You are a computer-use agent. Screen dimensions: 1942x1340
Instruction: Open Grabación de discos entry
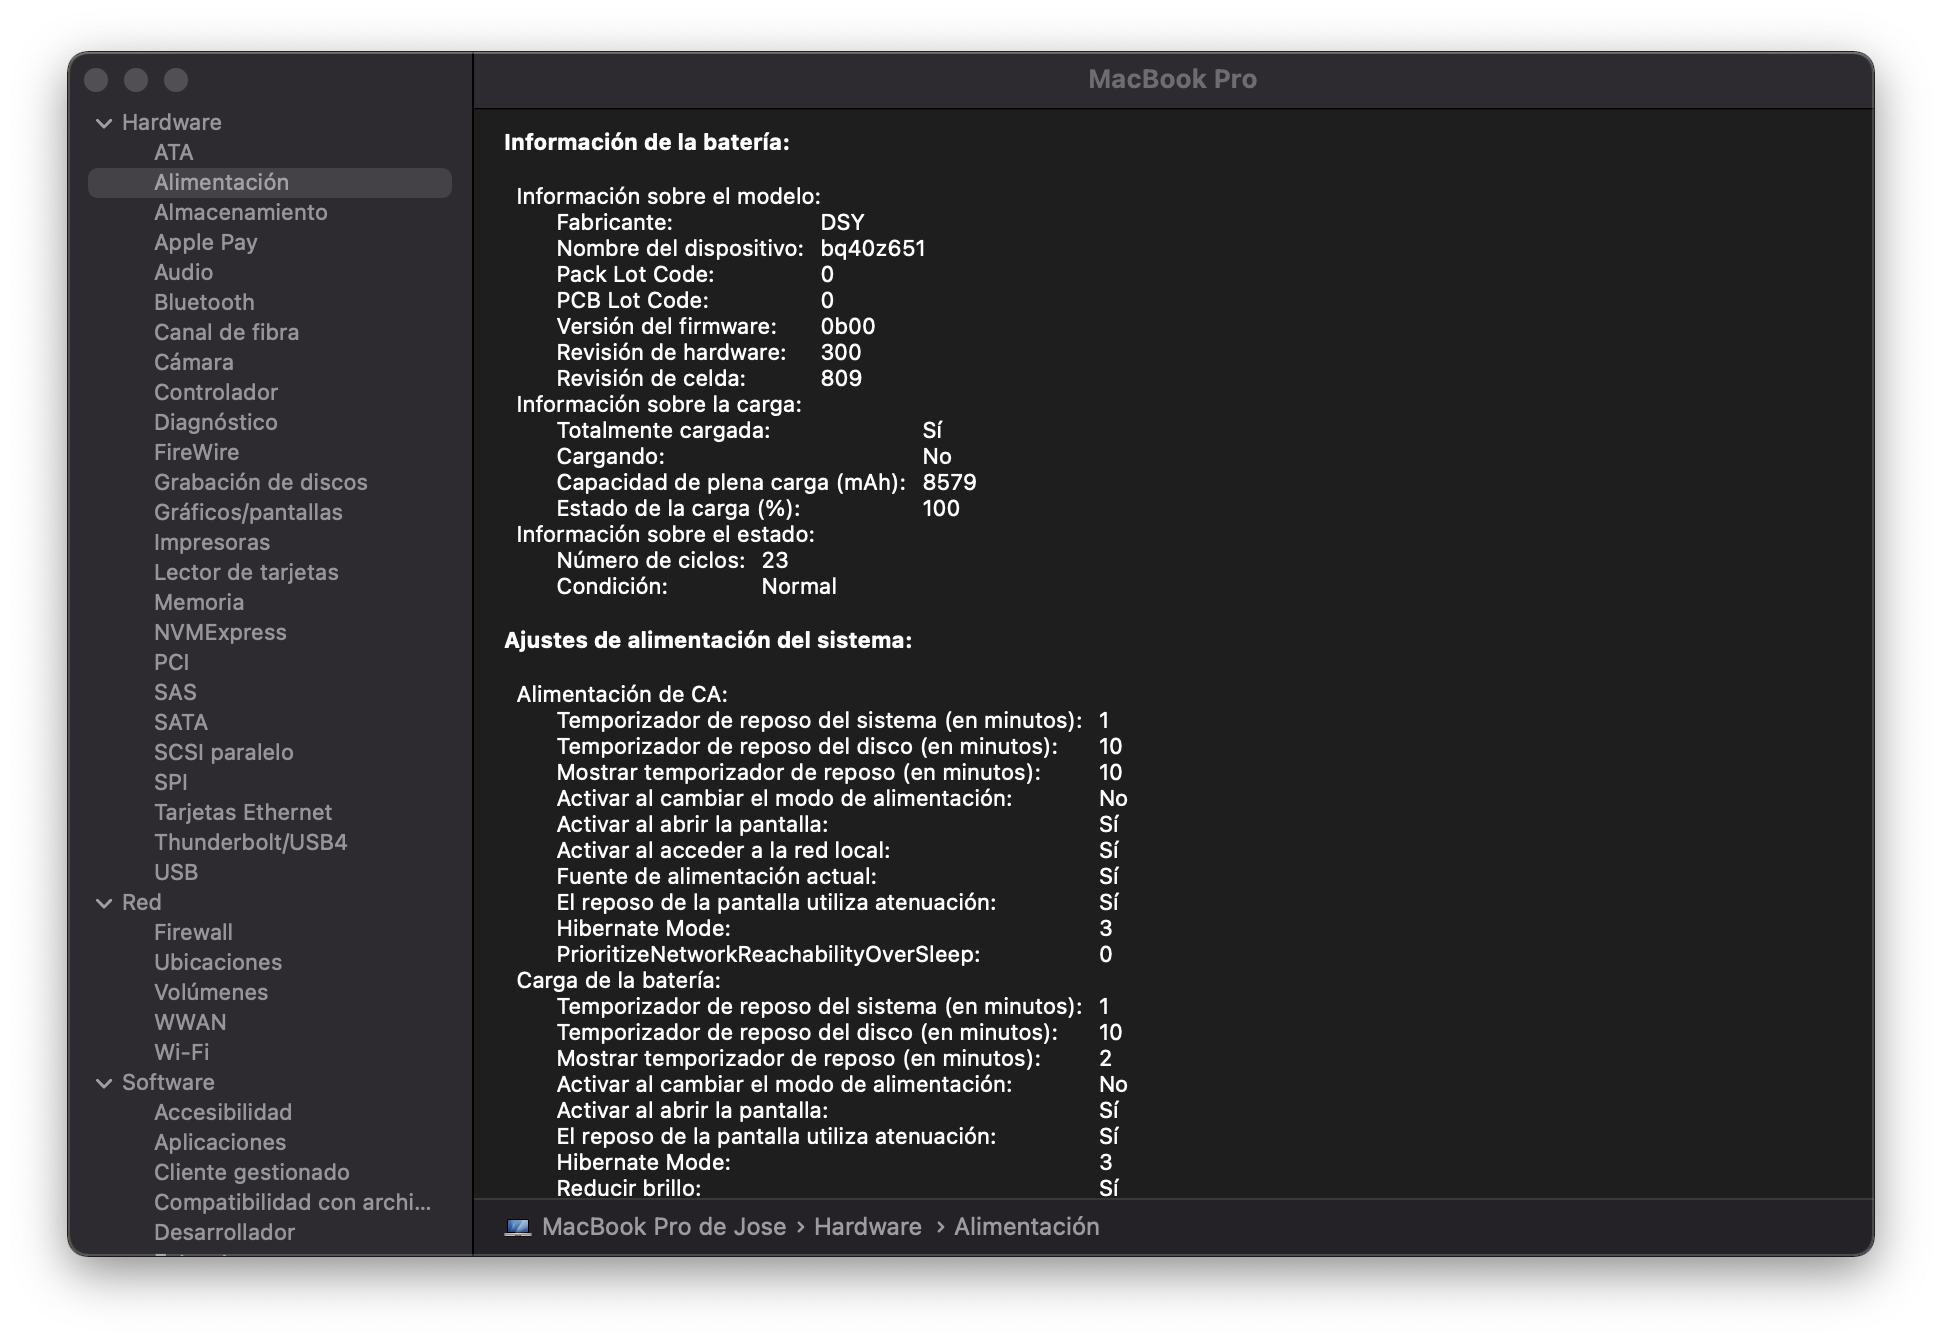click(260, 482)
